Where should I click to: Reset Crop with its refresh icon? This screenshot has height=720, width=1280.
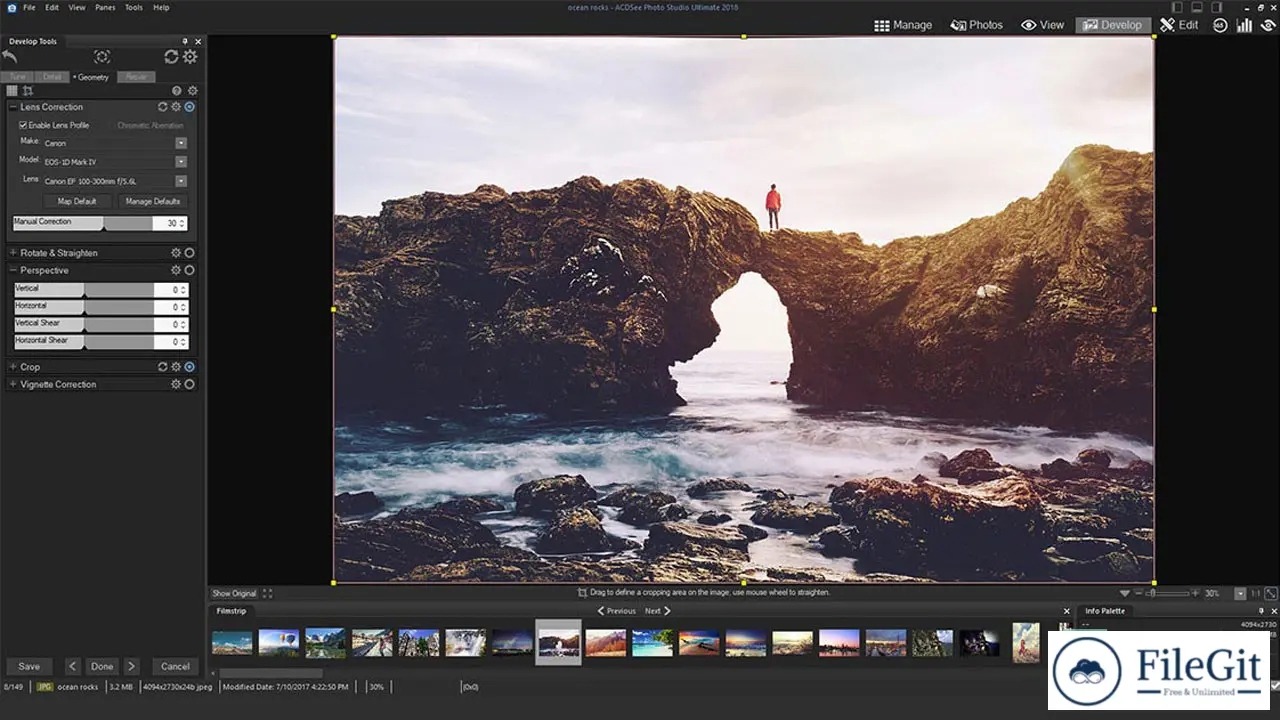[163, 367]
